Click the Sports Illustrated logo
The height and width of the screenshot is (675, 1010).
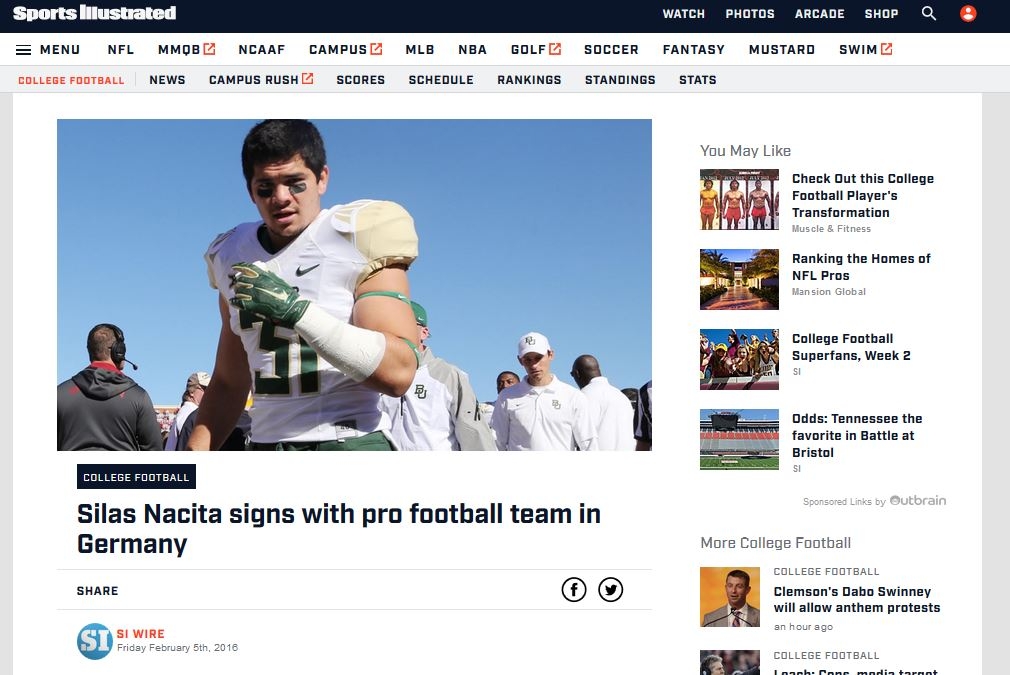pos(94,13)
